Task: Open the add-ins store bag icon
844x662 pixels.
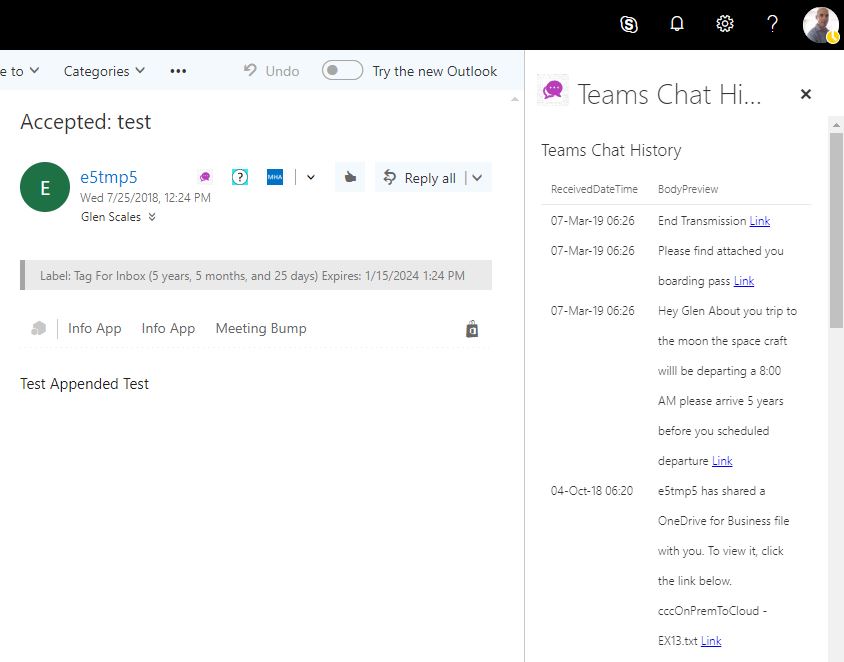Action: 472,329
